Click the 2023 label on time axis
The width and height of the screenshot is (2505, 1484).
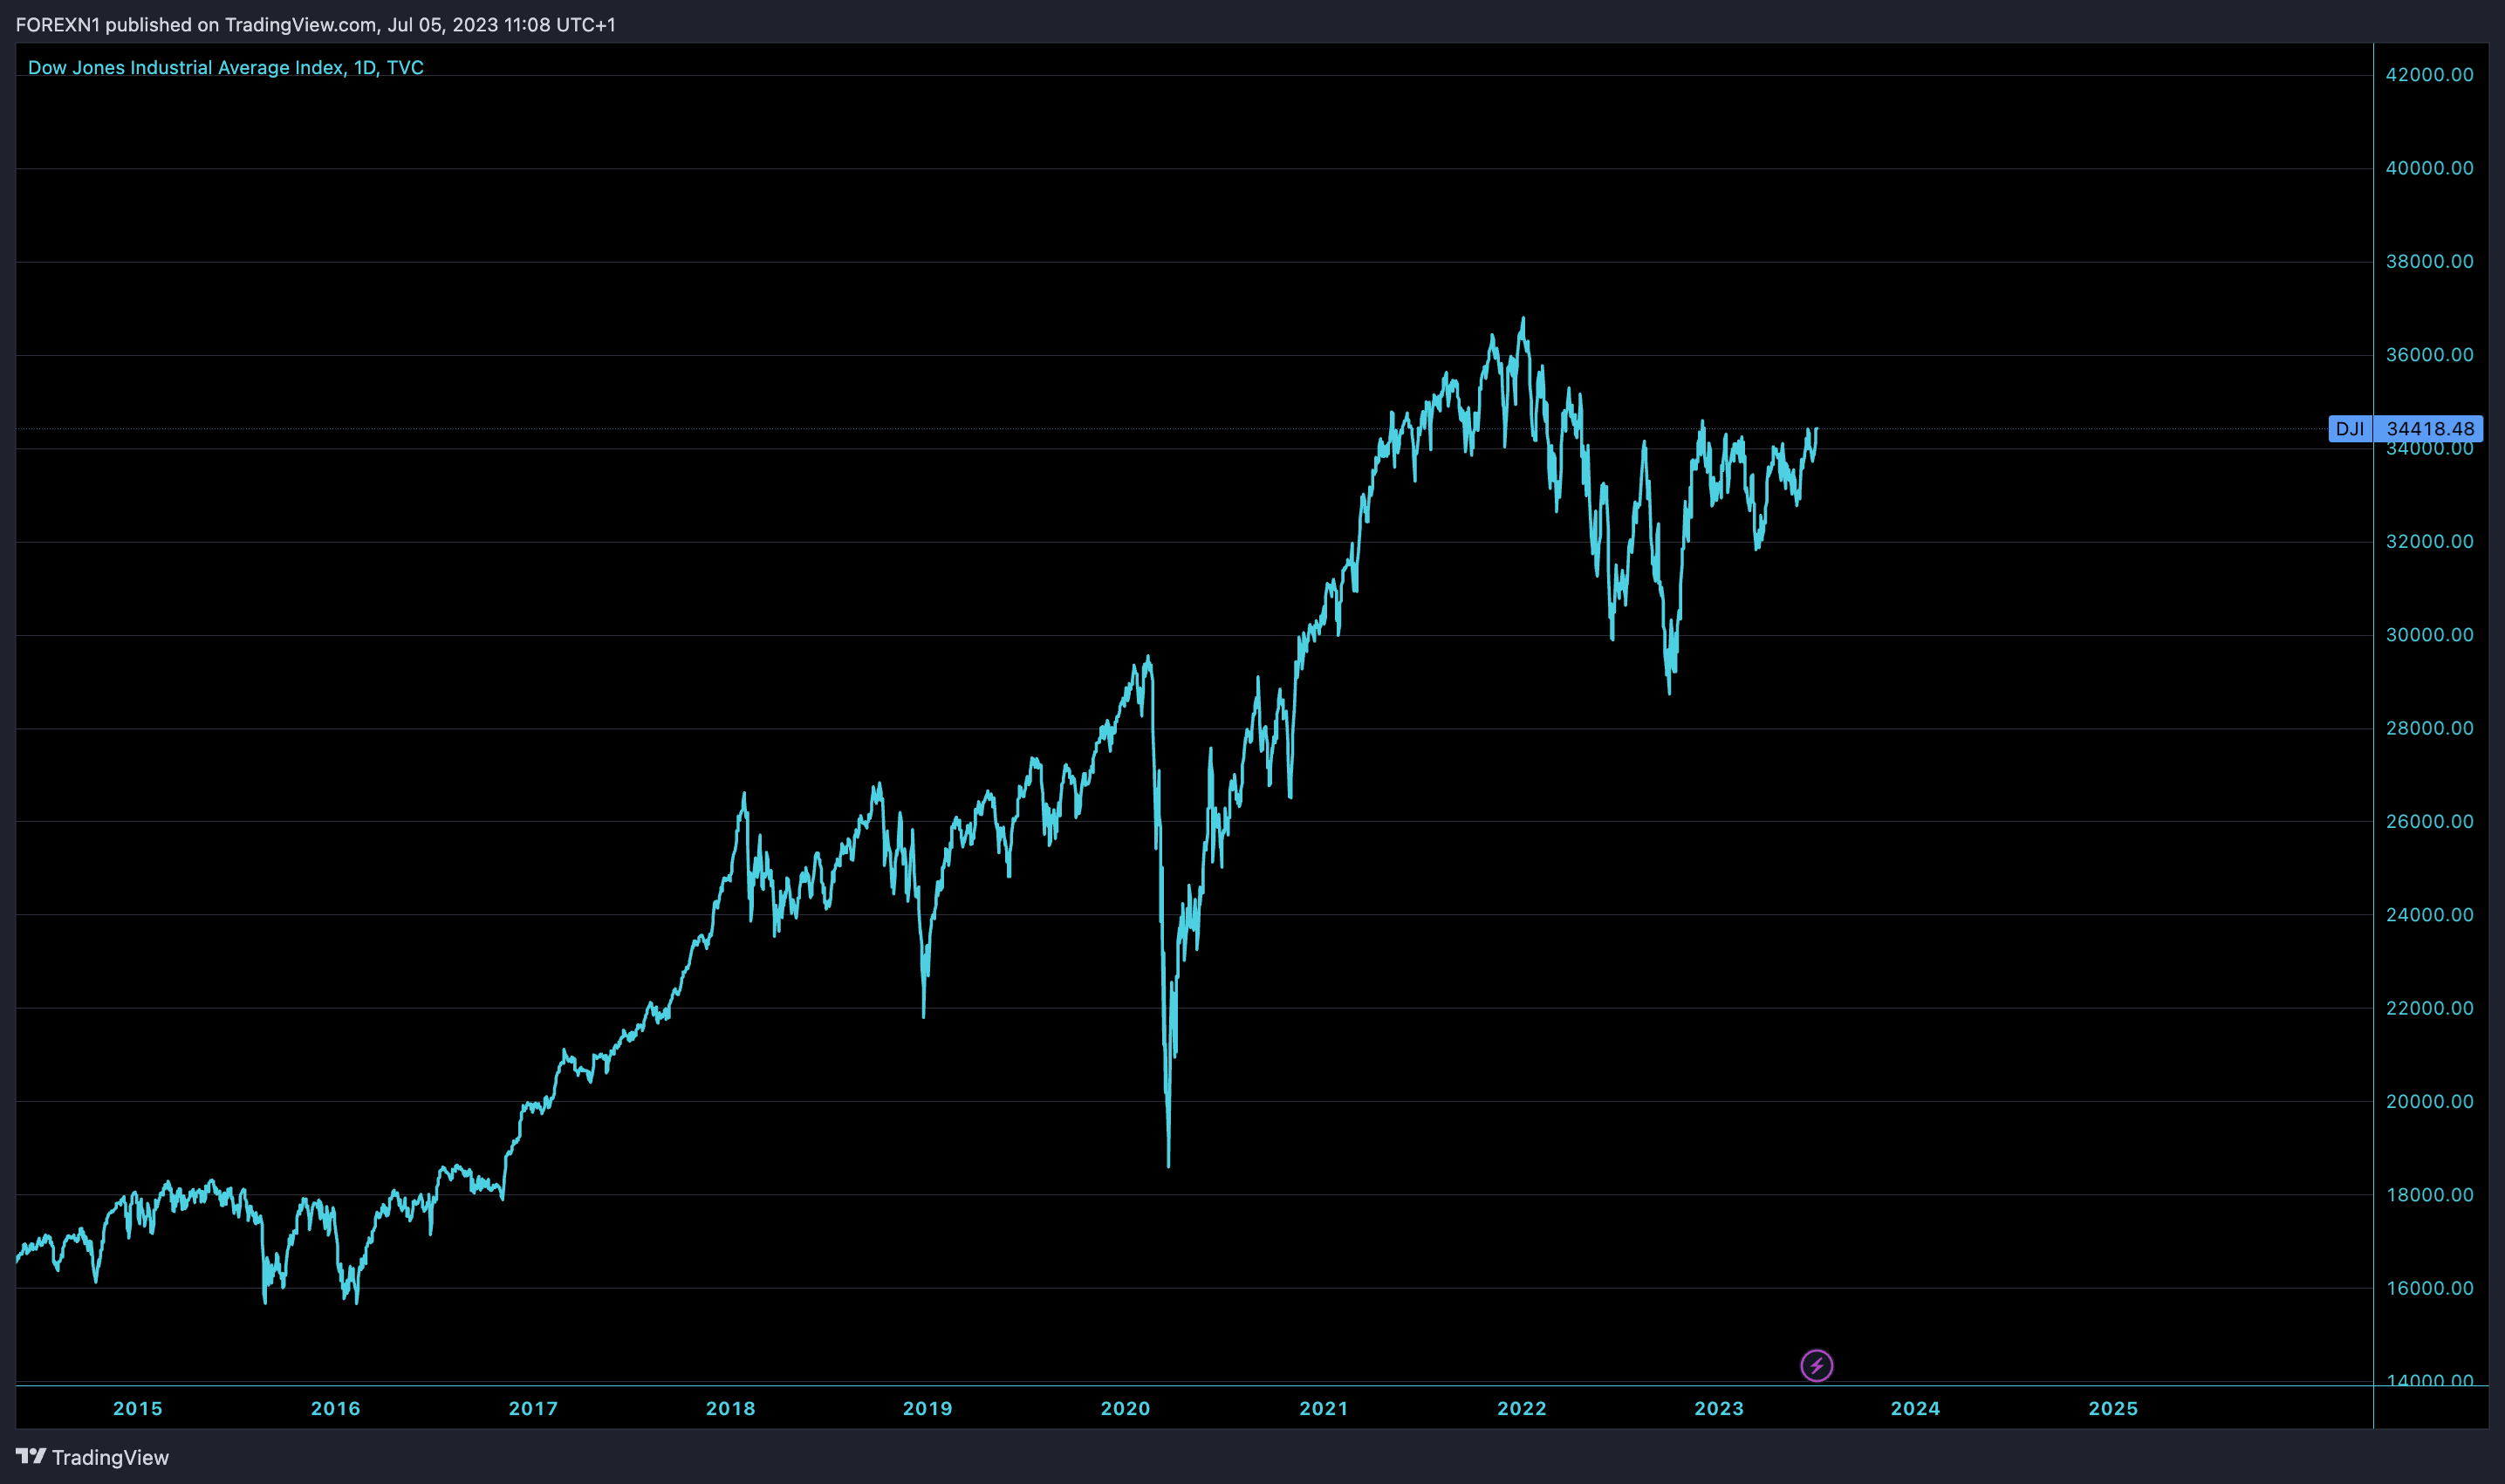(x=1719, y=1408)
